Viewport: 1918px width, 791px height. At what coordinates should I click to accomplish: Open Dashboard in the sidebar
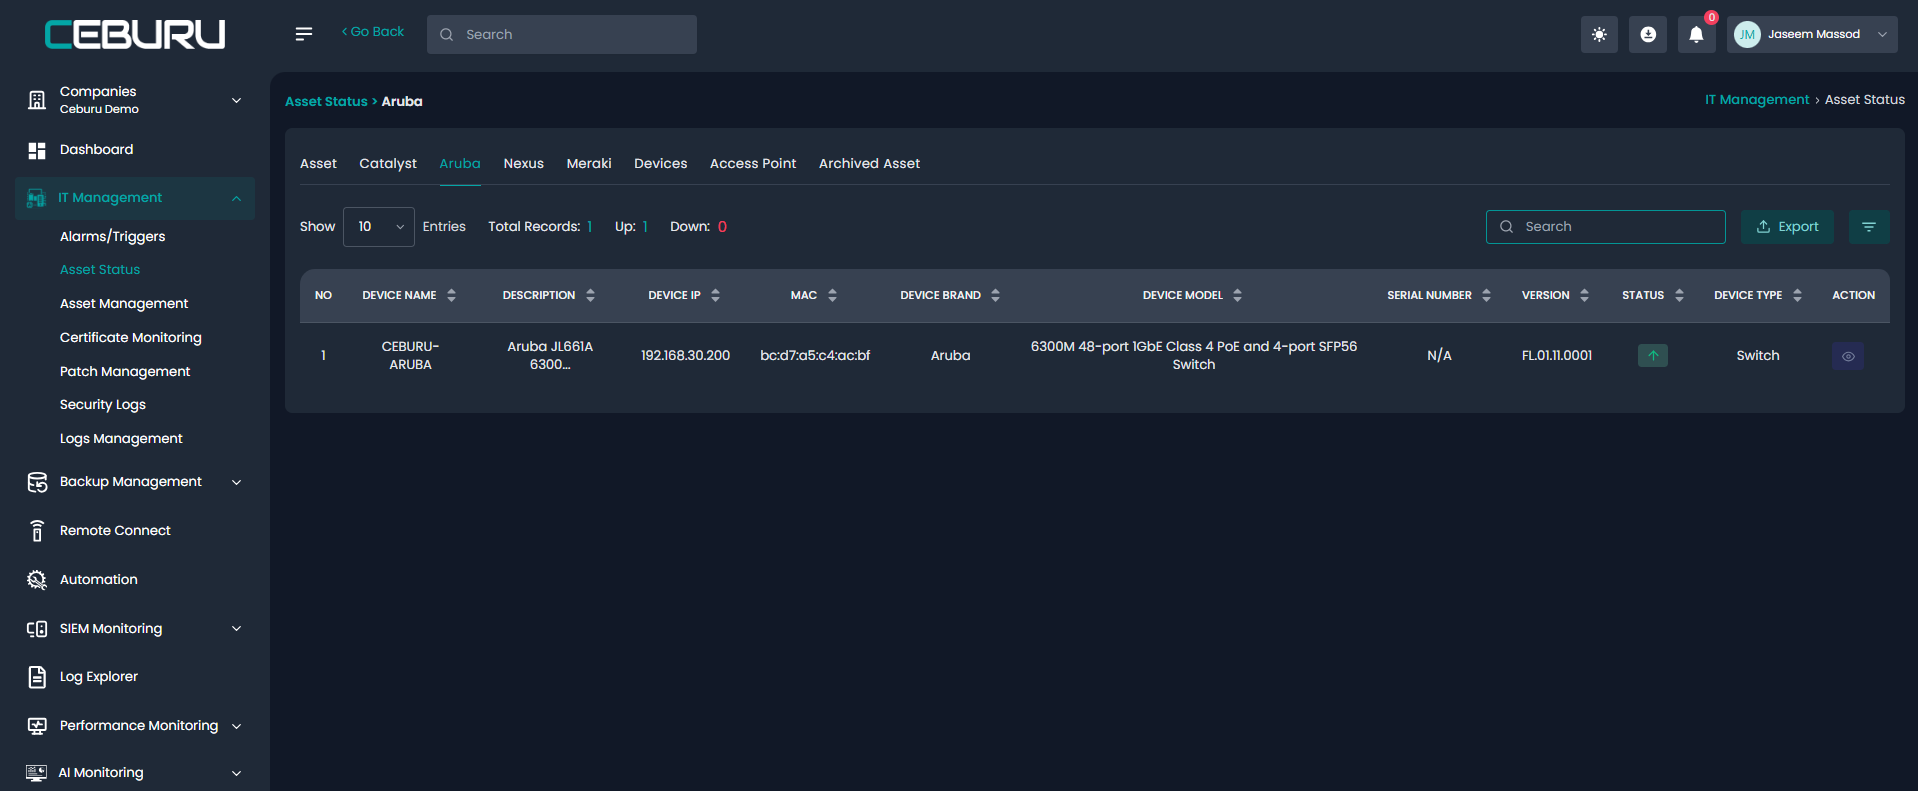pos(96,150)
